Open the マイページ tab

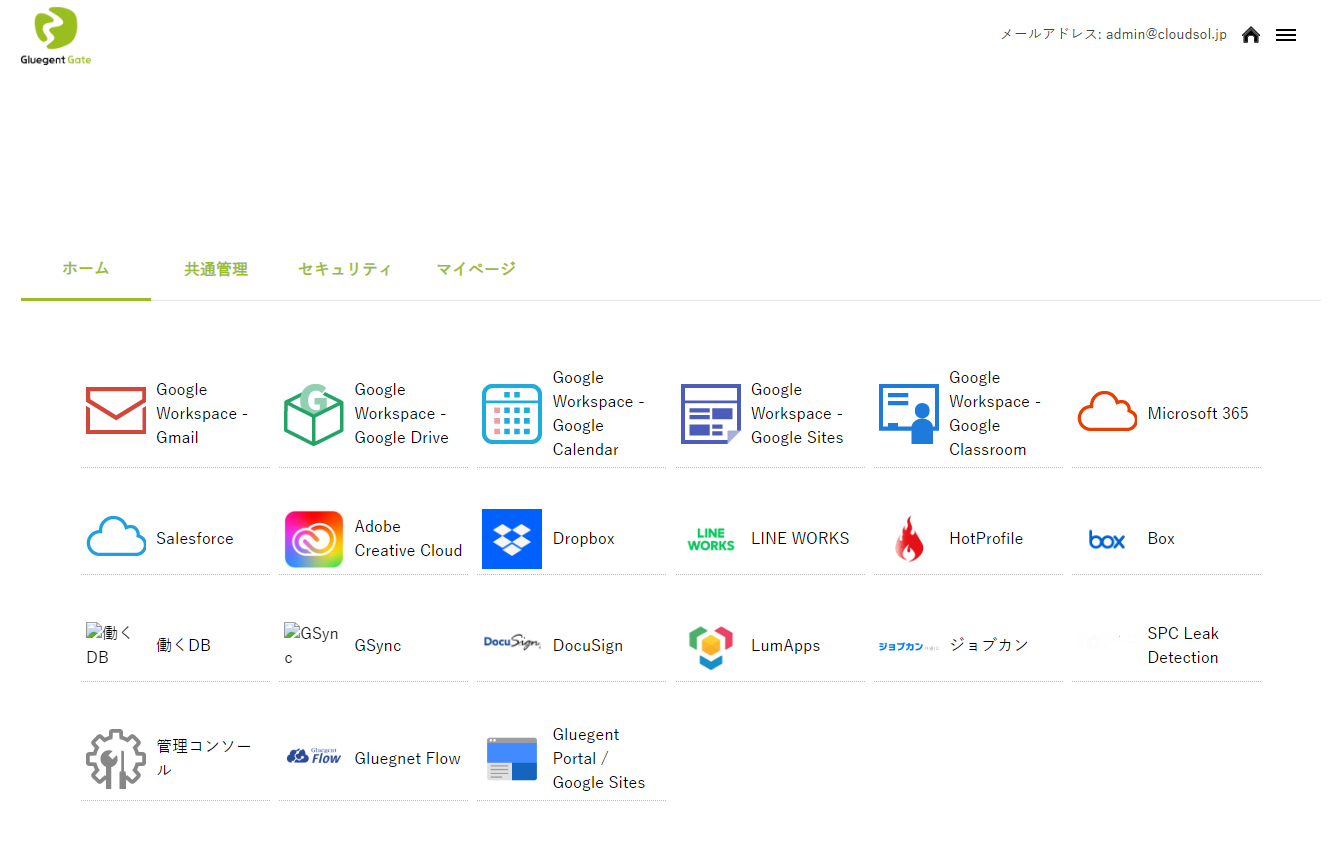[476, 269]
